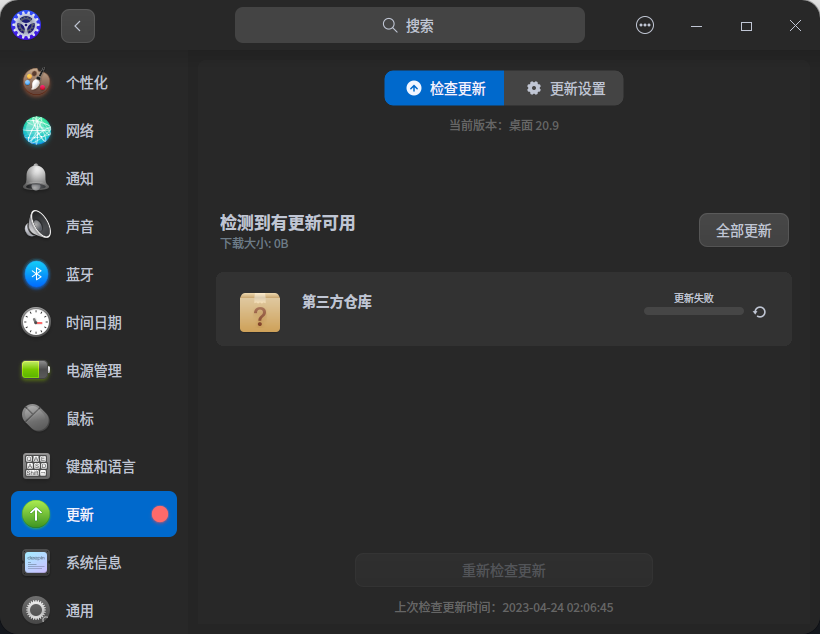Select 通知 notification settings

click(x=93, y=178)
